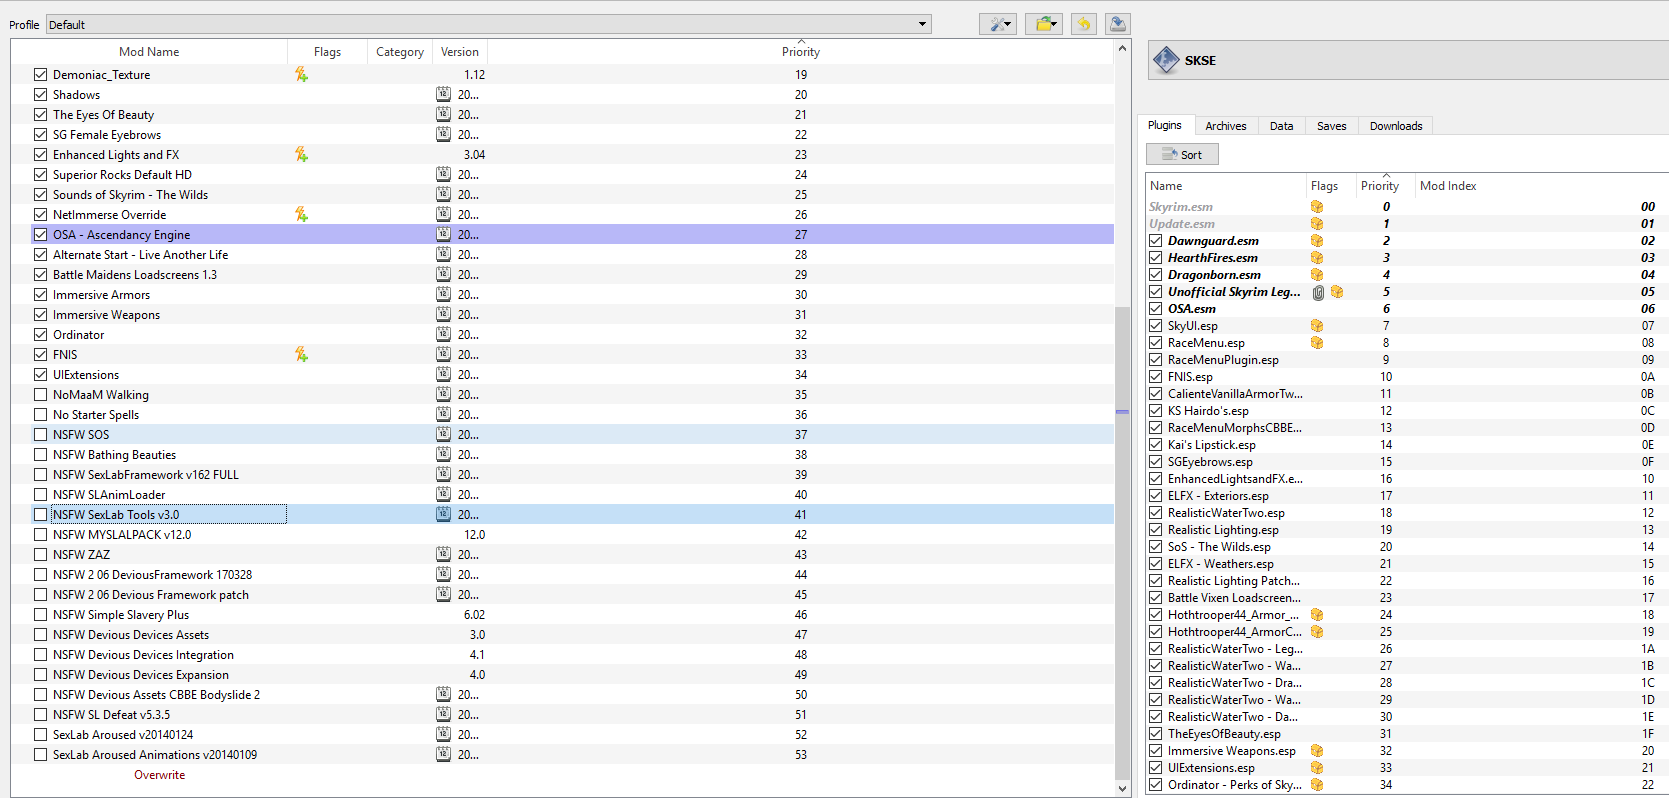Click the package flag for Hothtrooper44_Armor_ plugin
Image resolution: width=1669 pixels, height=798 pixels.
pyautogui.click(x=1317, y=615)
